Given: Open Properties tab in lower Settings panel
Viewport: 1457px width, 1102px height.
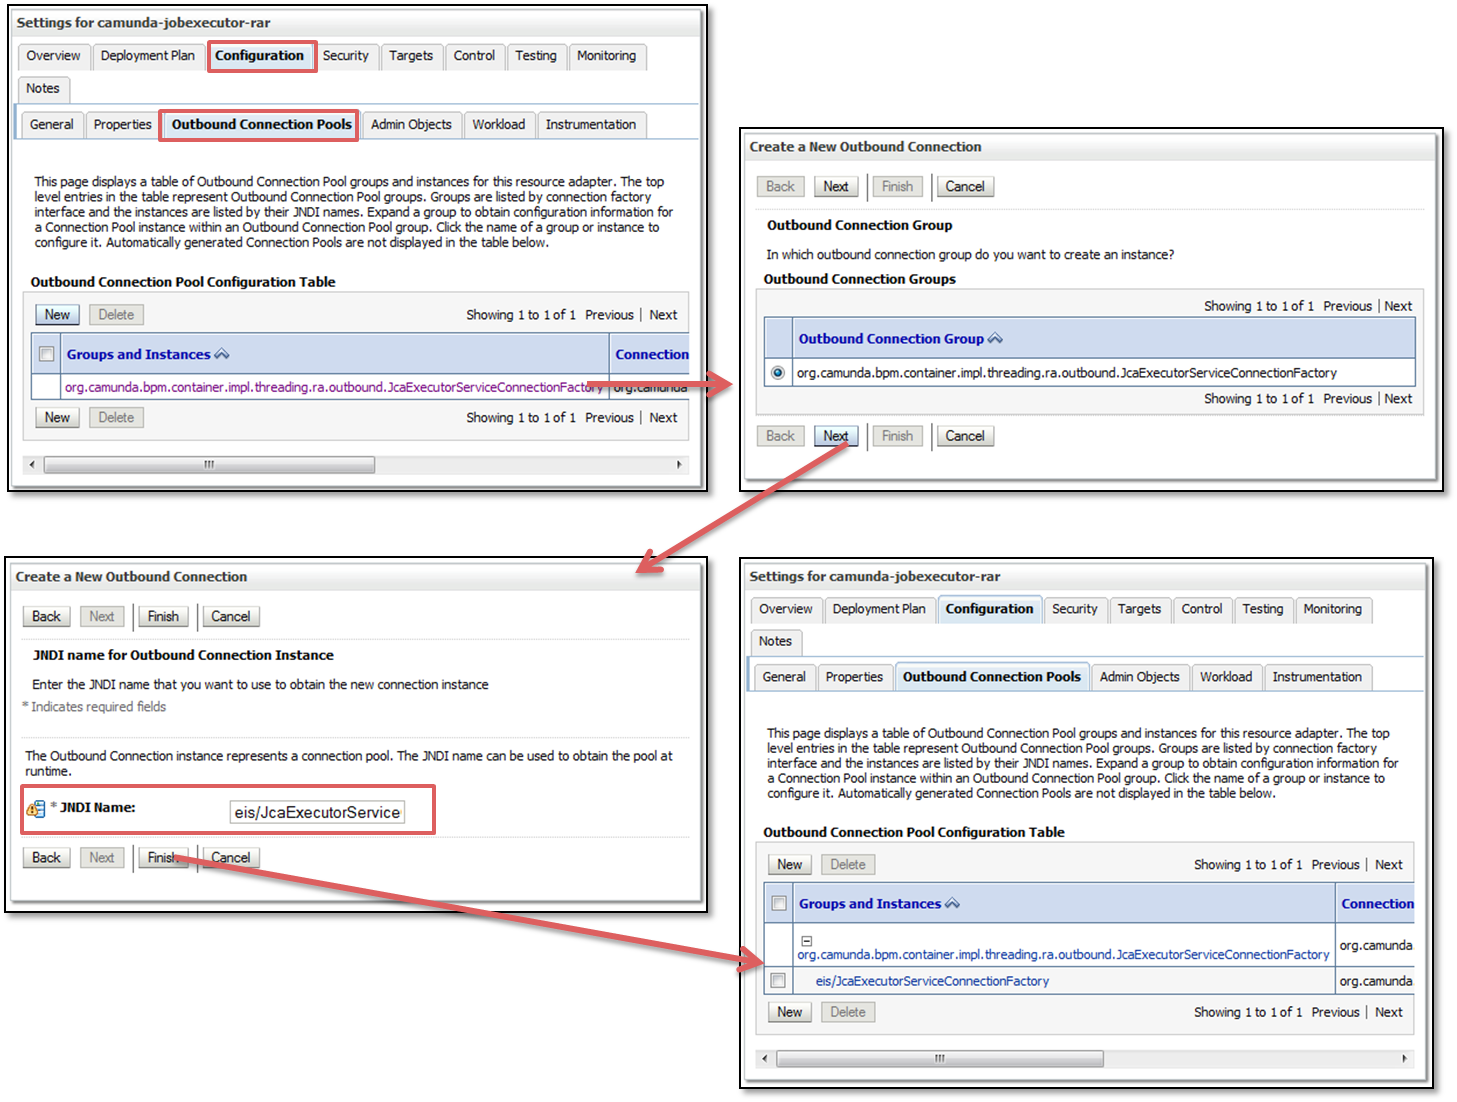Looking at the screenshot, I should tap(854, 677).
